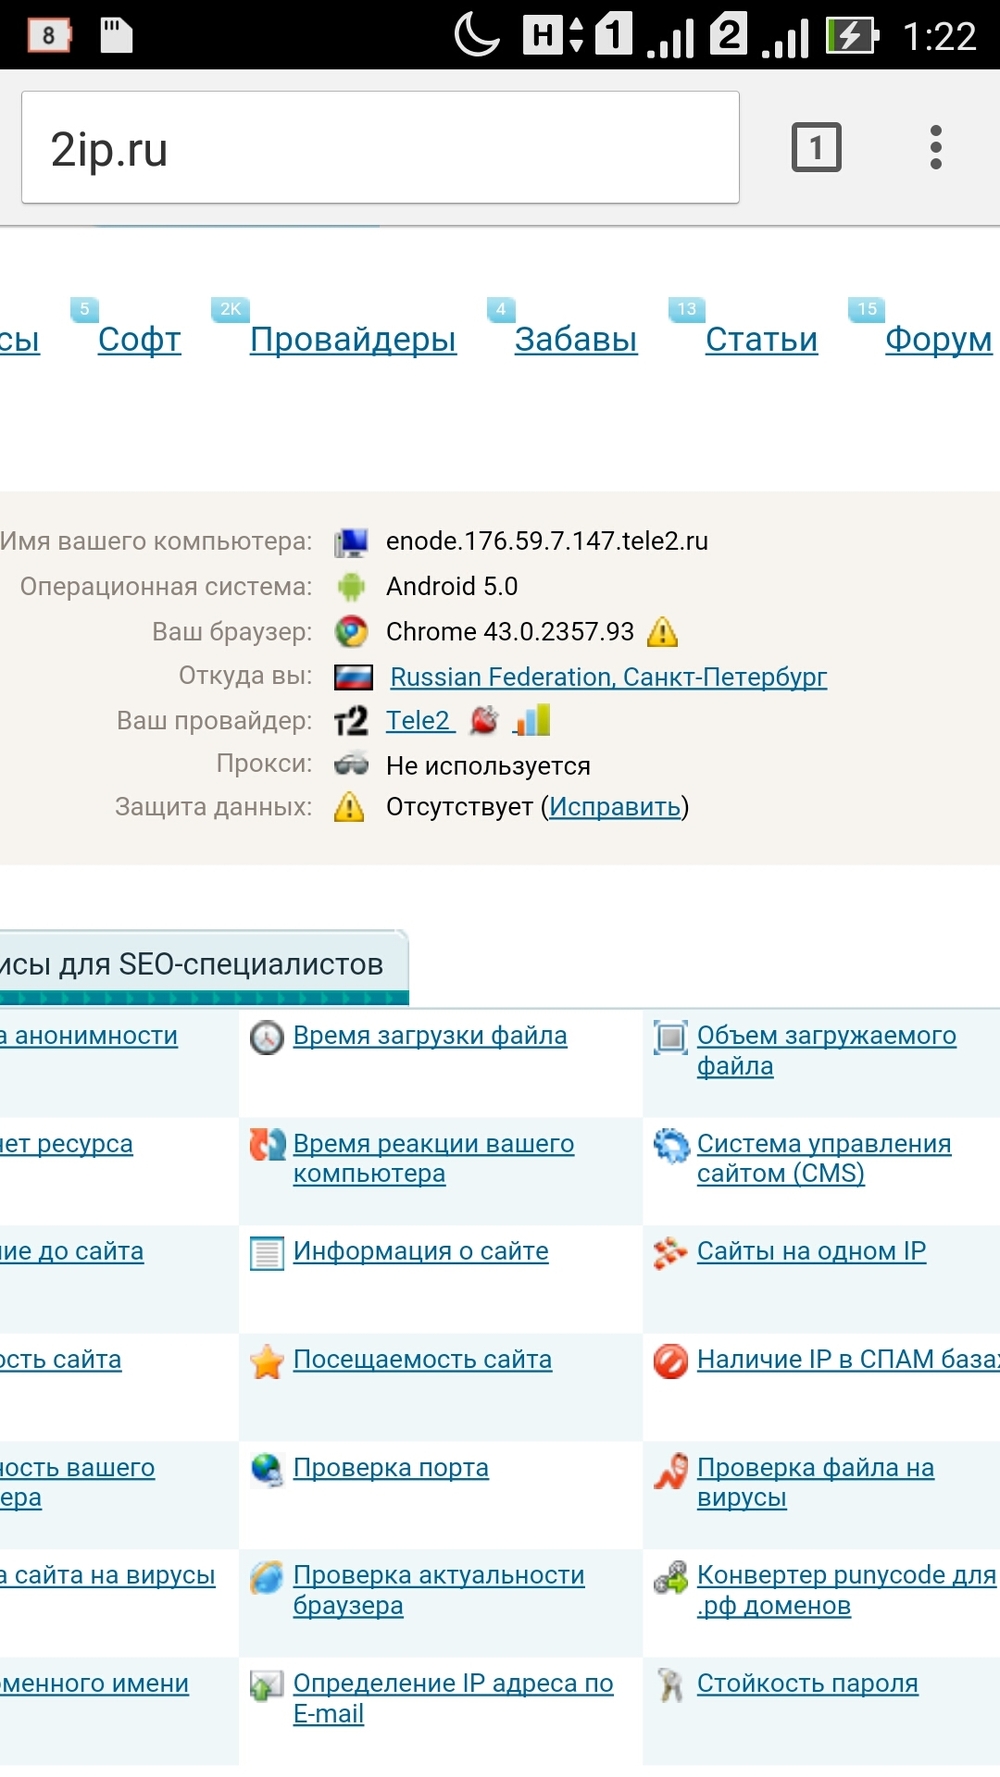Viewport: 1000px width, 1777px height.
Task: Open the Провайдеры section
Action: tap(352, 340)
